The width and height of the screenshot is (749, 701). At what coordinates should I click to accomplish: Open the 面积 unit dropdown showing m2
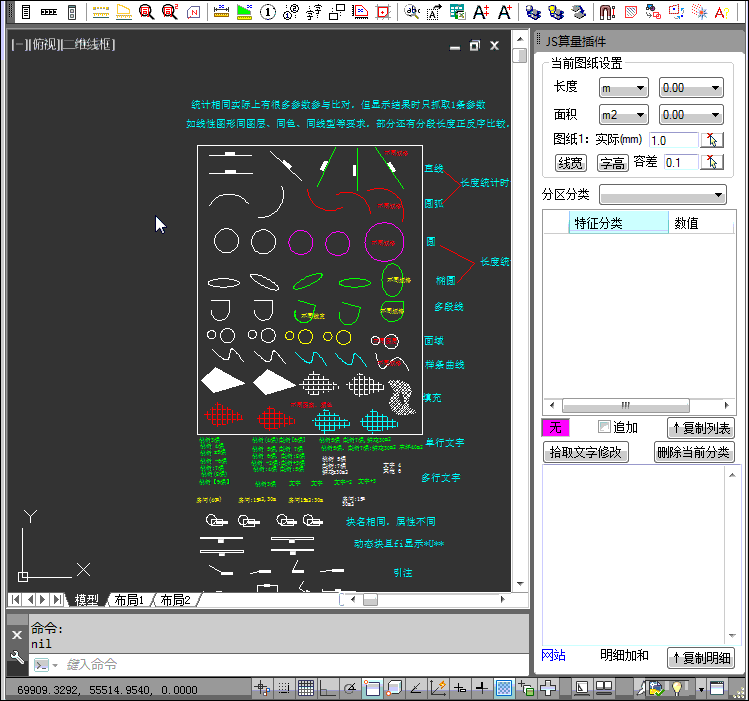pos(623,115)
